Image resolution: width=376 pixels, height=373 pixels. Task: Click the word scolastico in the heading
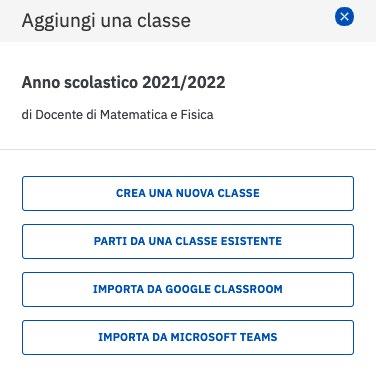coord(101,82)
